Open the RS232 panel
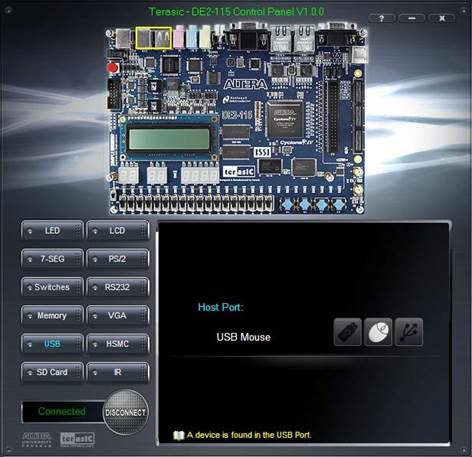Image resolution: width=472 pixels, height=457 pixels. click(x=117, y=287)
